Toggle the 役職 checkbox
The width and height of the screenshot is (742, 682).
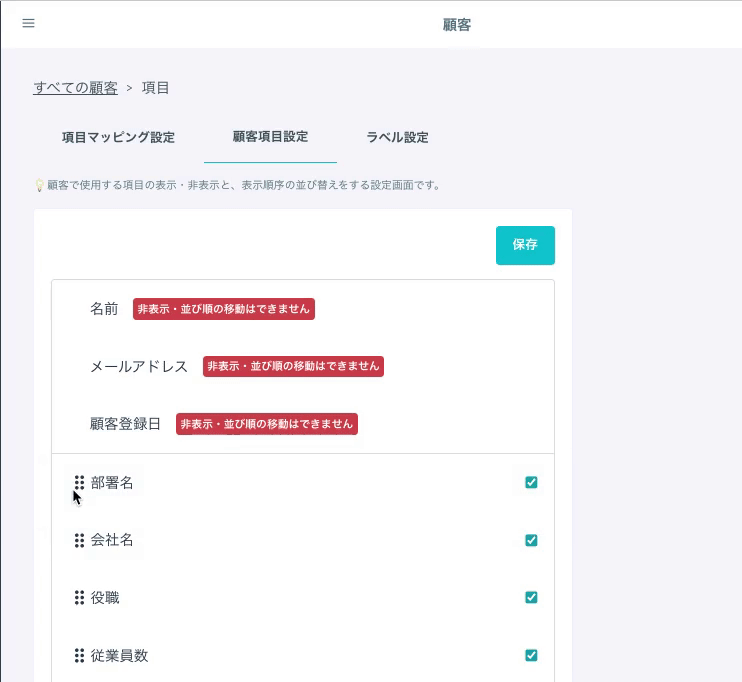pos(531,597)
